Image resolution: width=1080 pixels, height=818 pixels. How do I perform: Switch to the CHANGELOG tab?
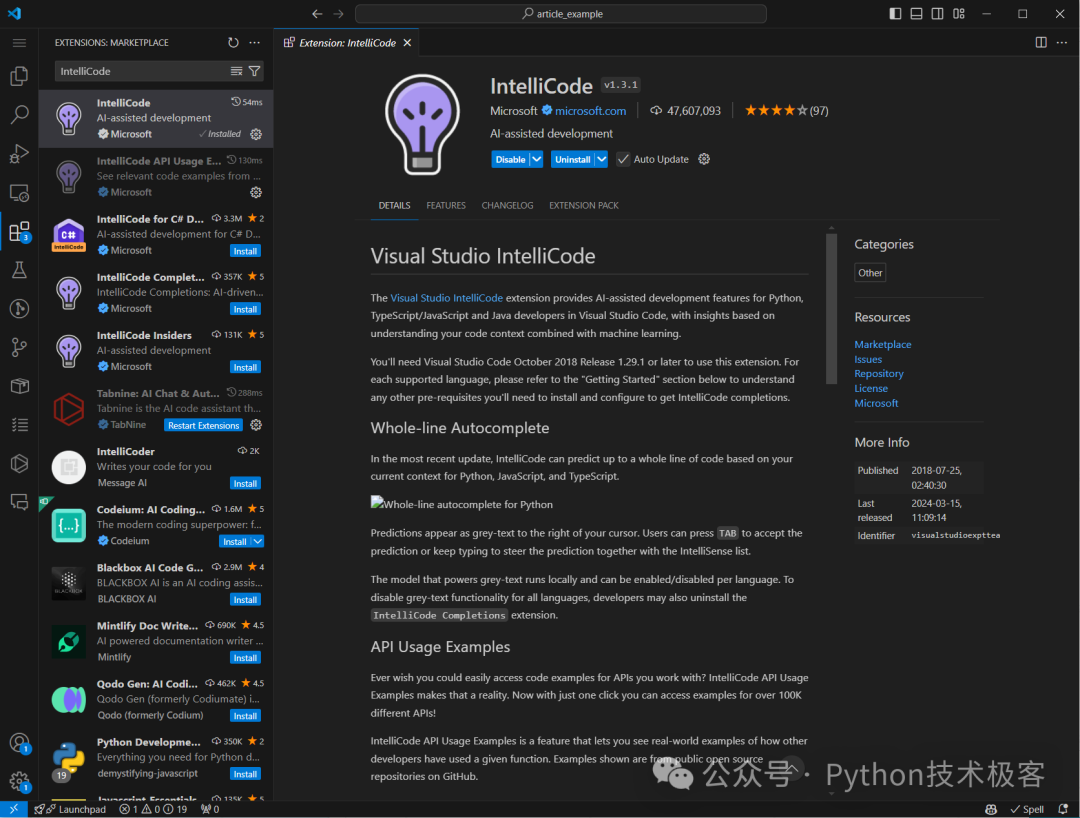[x=508, y=205]
